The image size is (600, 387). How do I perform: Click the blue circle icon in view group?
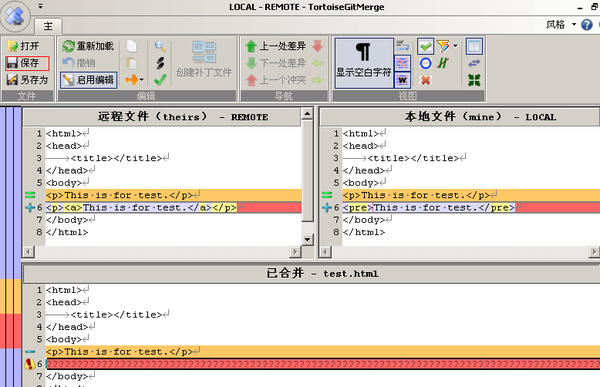coord(426,63)
